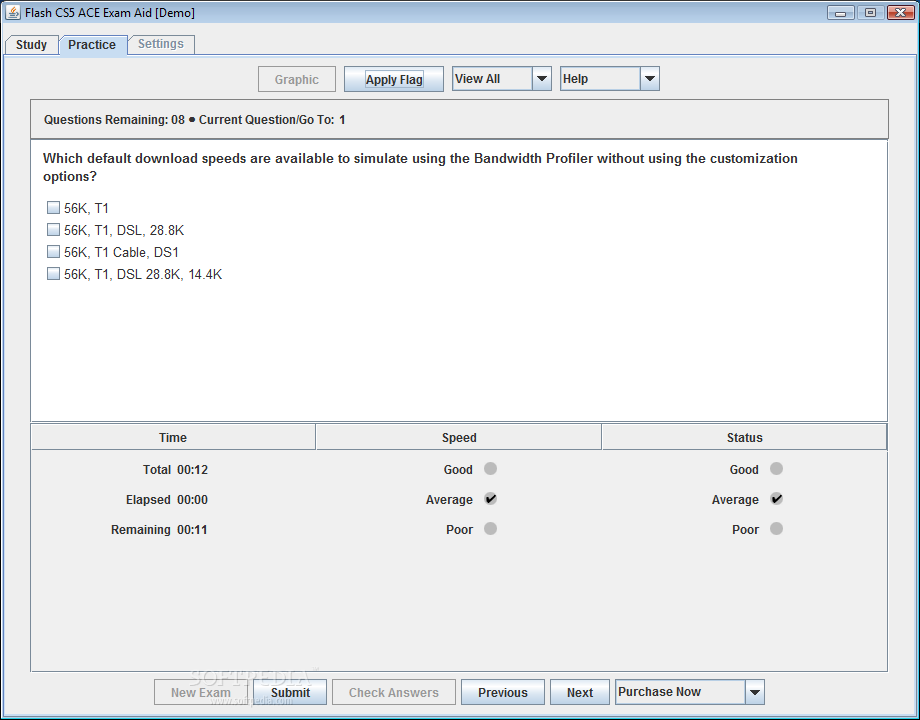Click the Status column header
Screen dimensions: 920x720
point(745,437)
